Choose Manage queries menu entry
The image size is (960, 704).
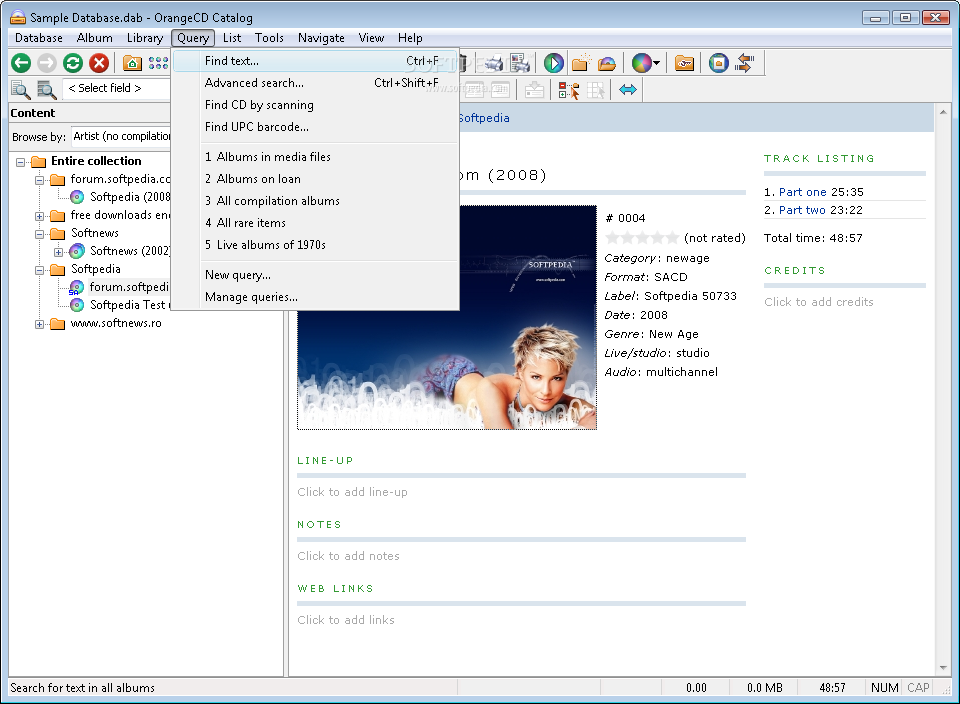[315, 297]
